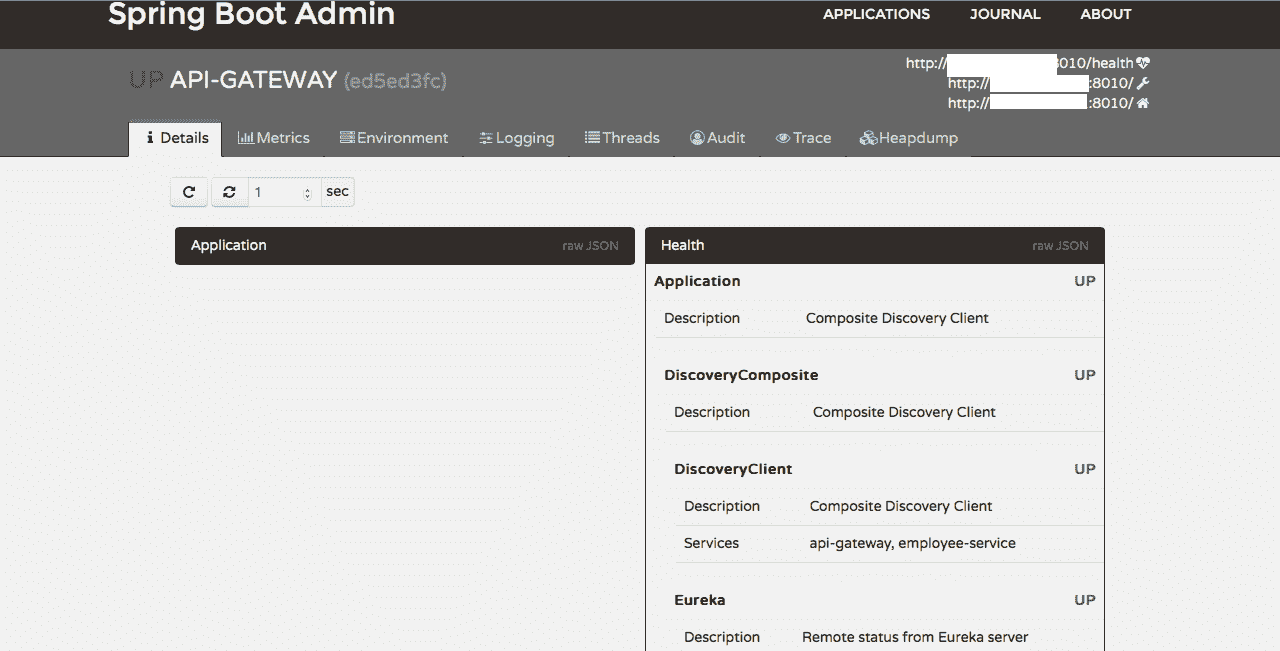Screen dimensions: 1280x651
Task: Open the Threads tab
Action: click(x=622, y=138)
